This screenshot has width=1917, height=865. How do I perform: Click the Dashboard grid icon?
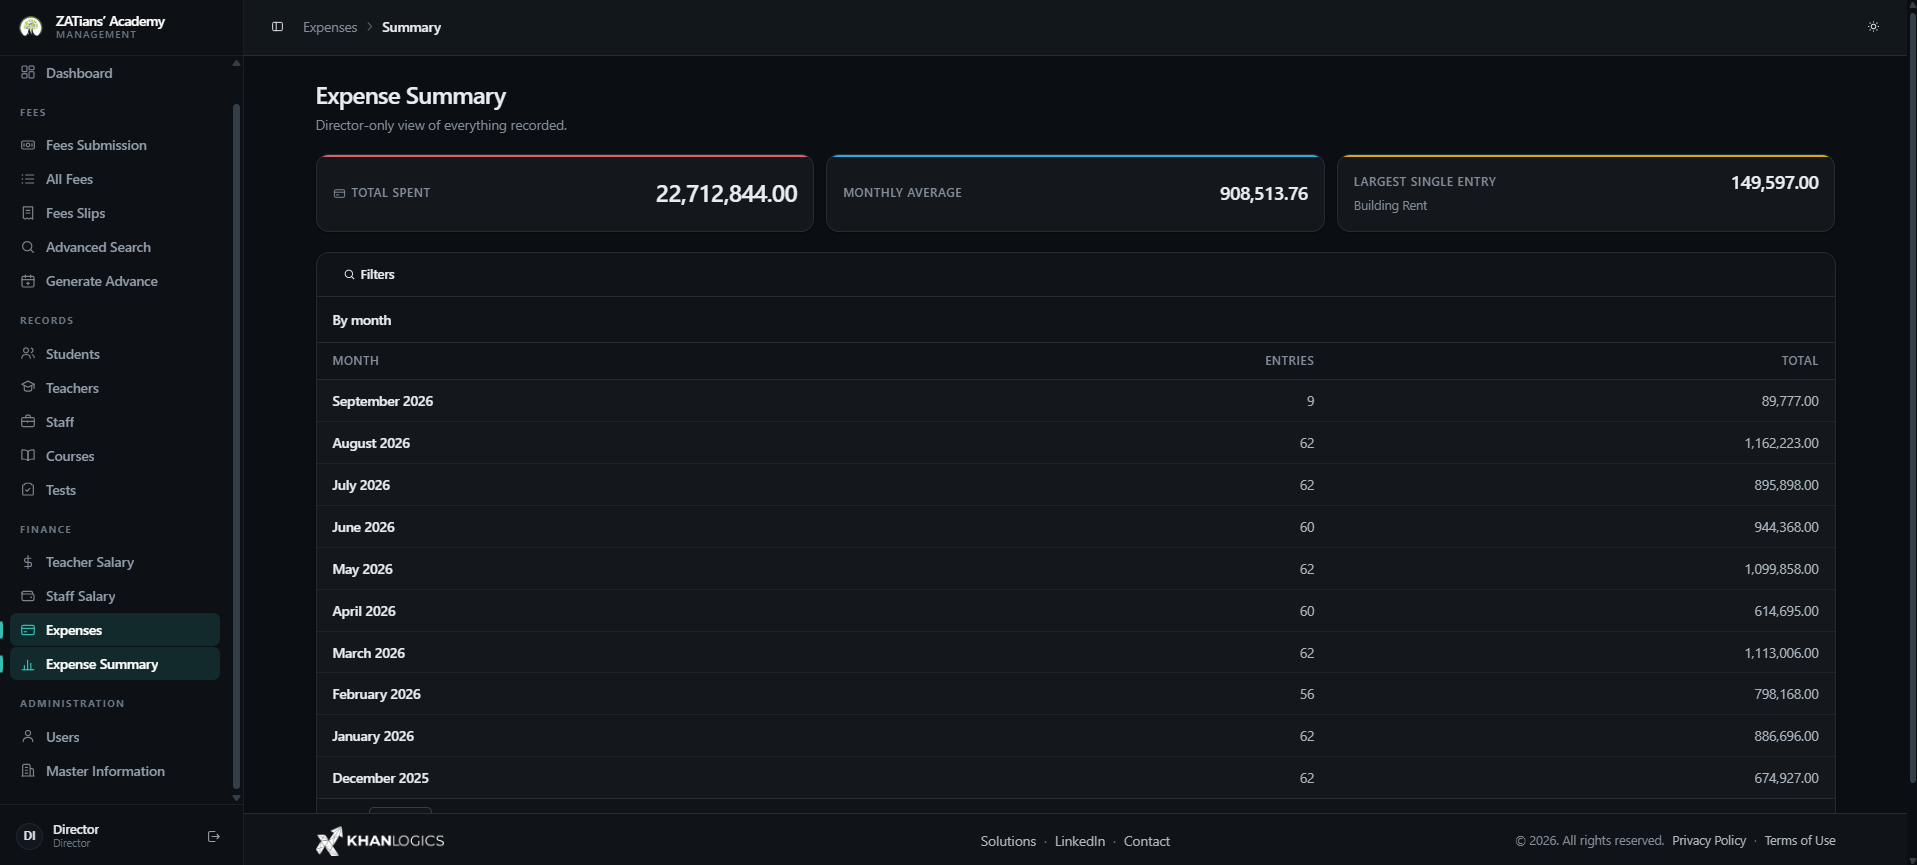(x=28, y=72)
